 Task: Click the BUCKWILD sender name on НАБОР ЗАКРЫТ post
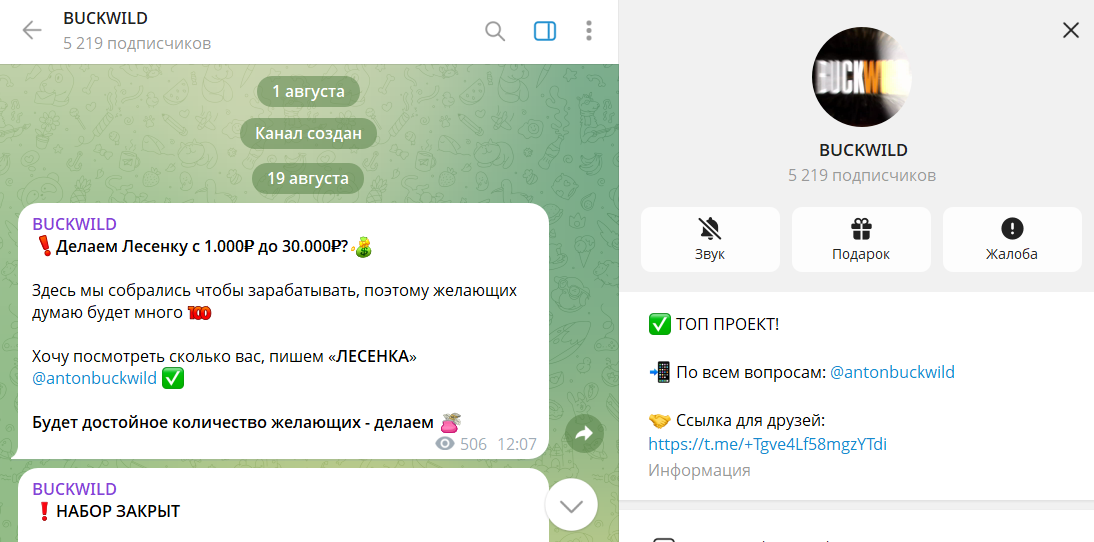74,489
